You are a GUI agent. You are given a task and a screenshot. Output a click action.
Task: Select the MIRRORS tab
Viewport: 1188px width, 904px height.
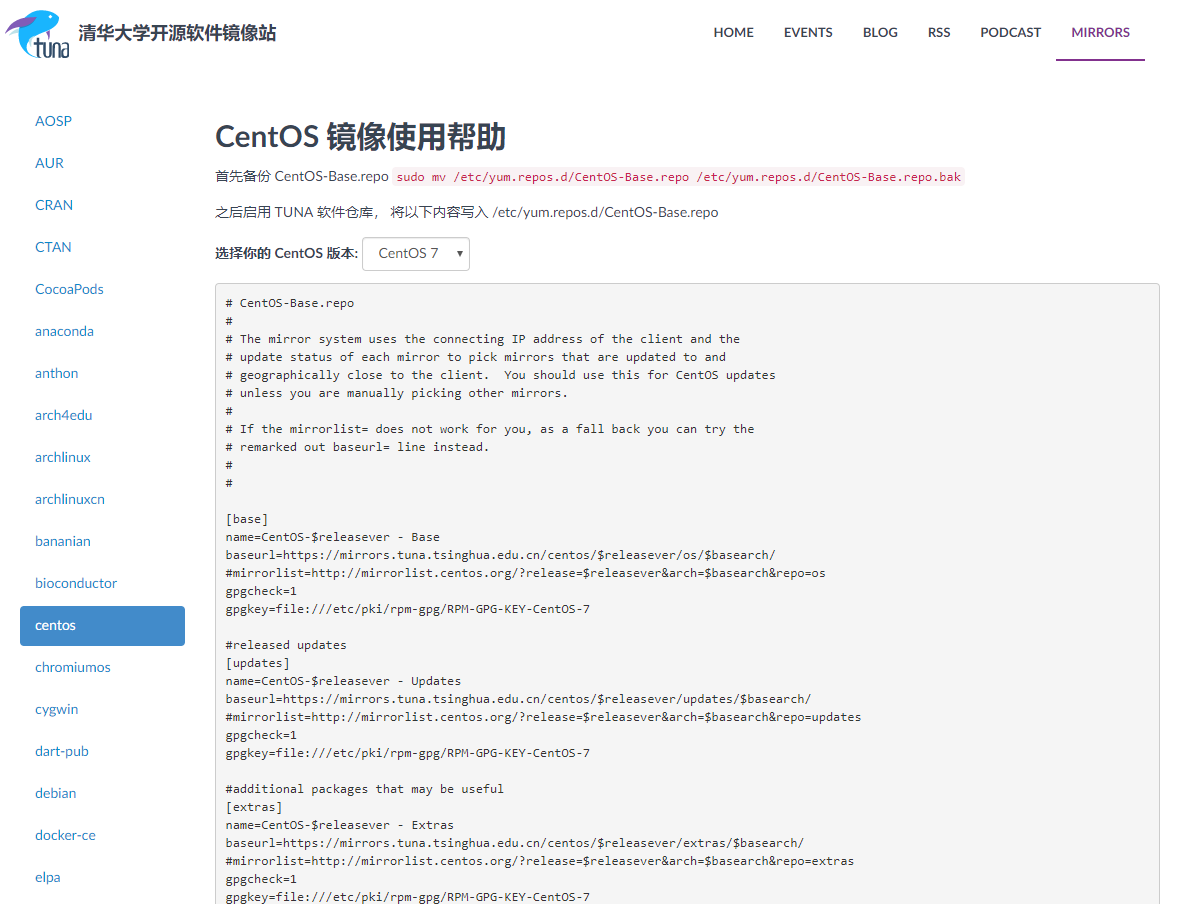click(1100, 33)
